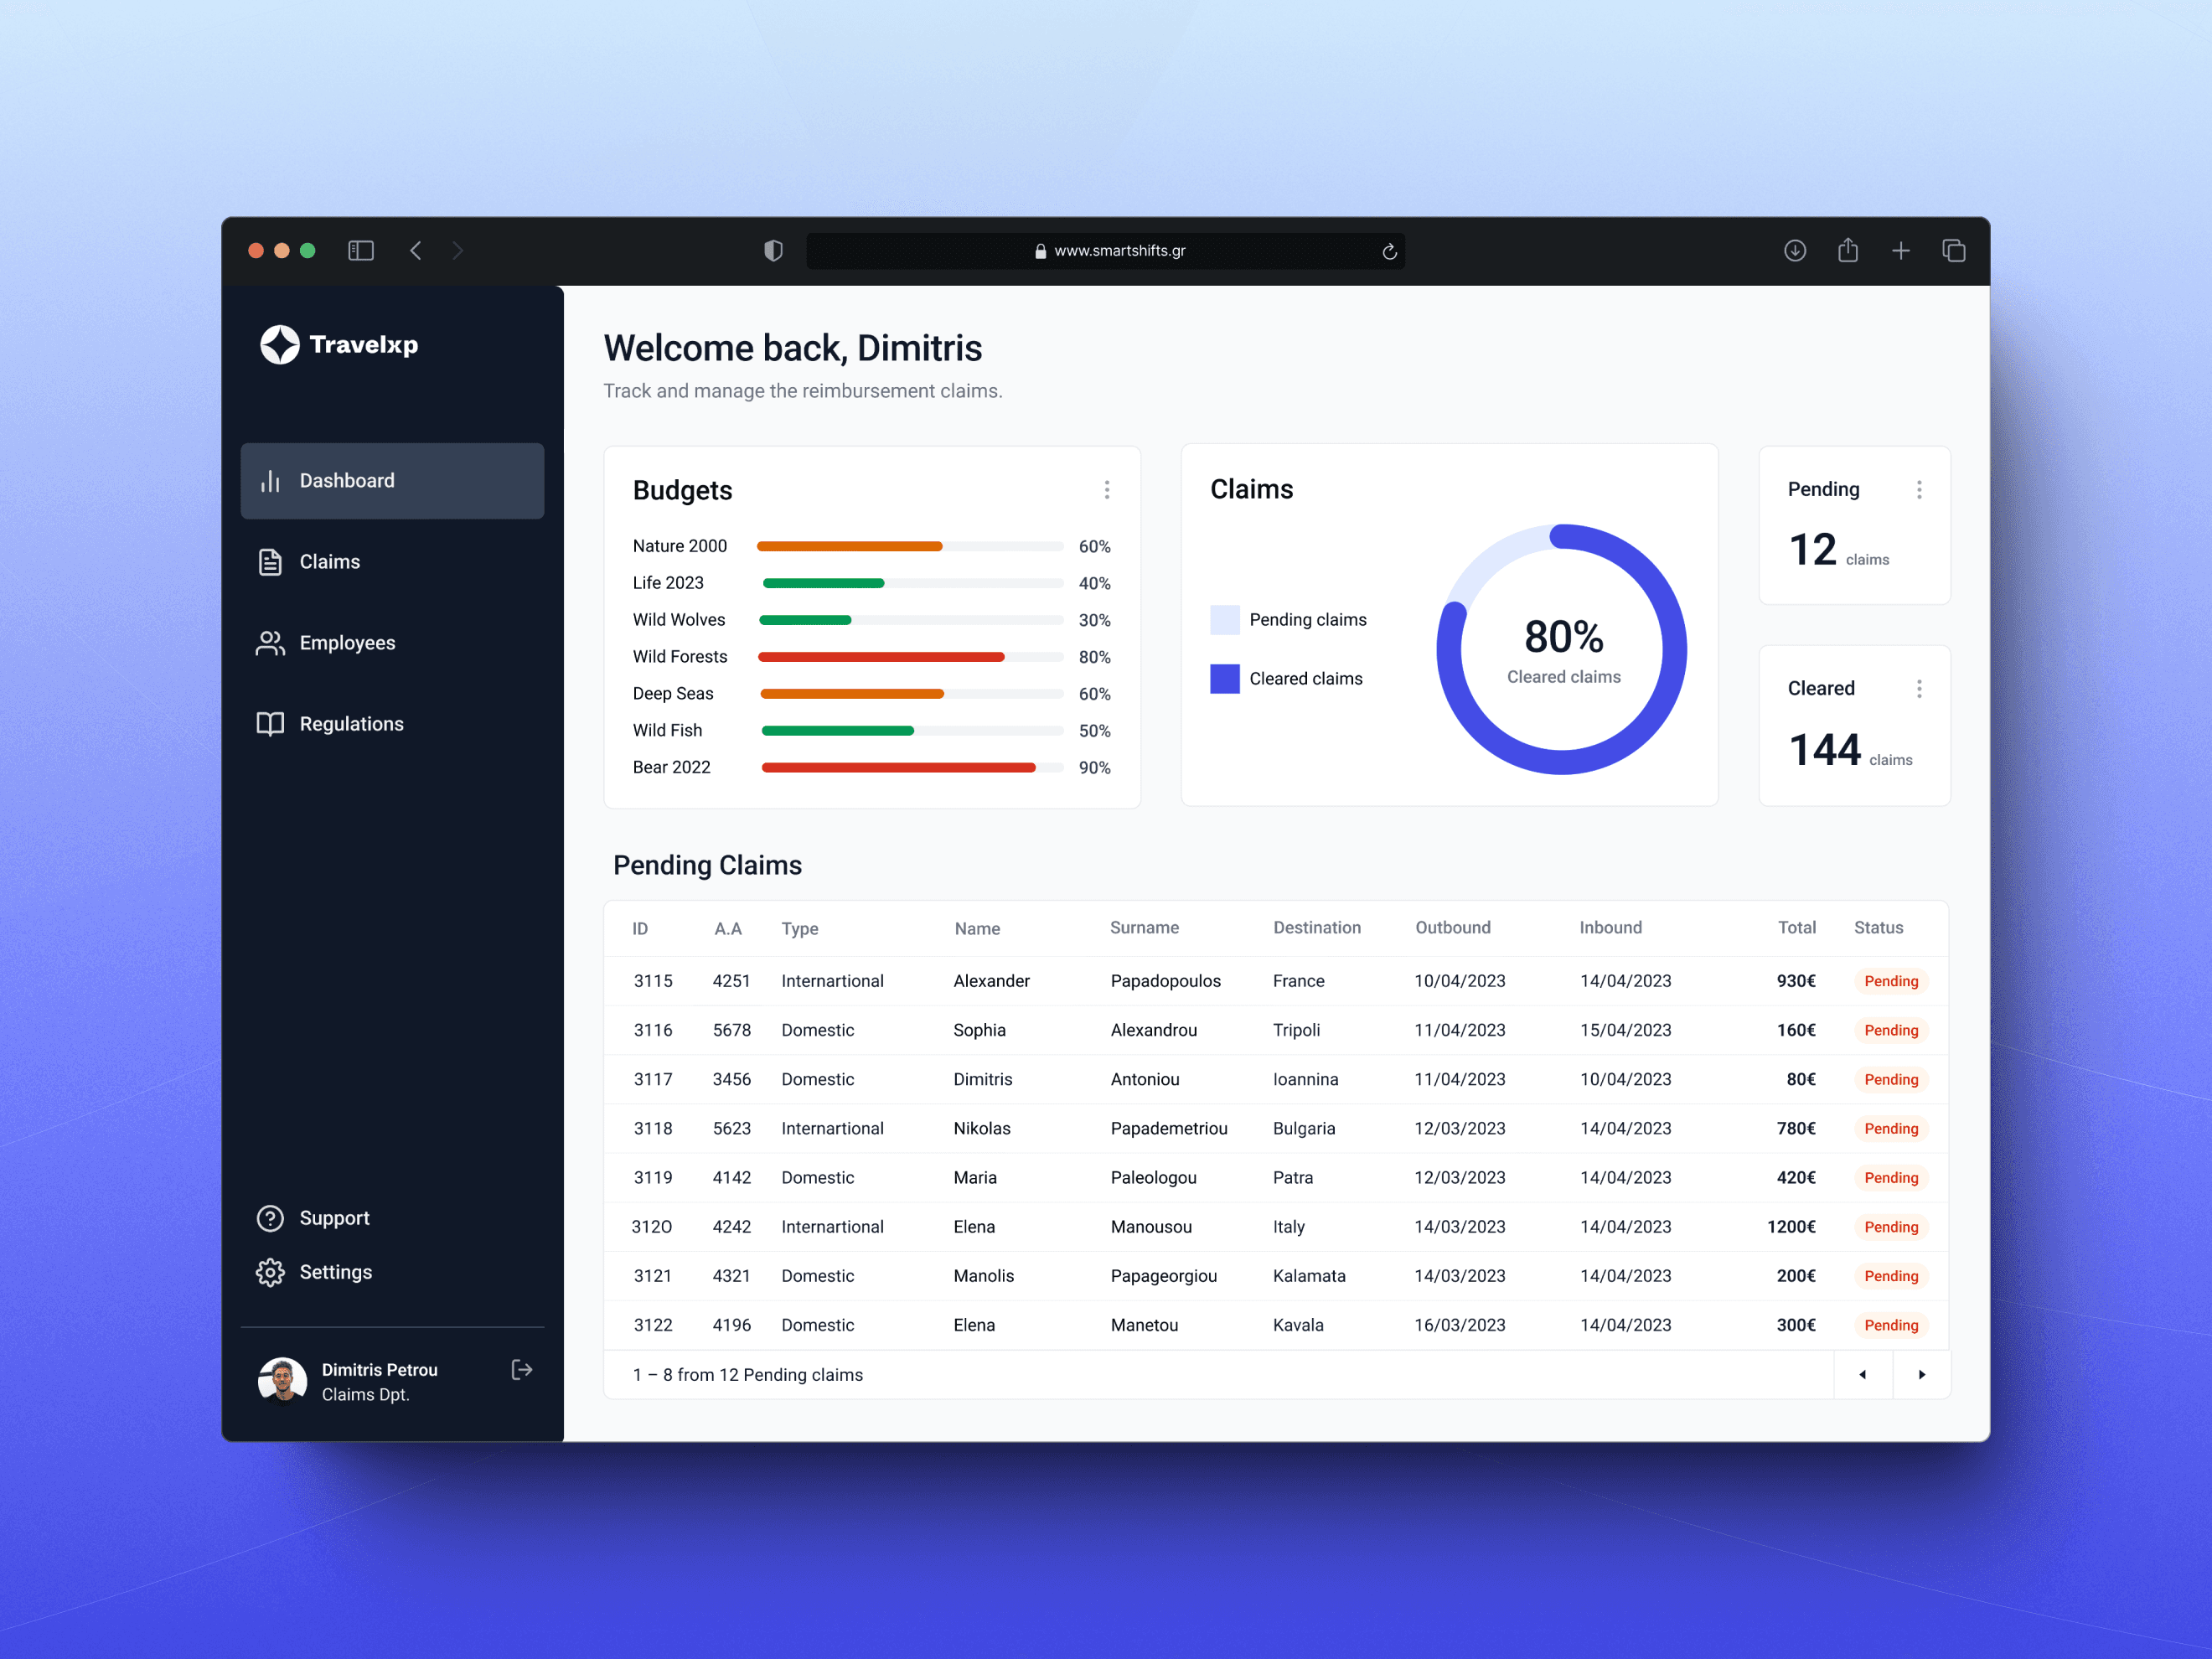Click Dimitris Petrou's avatar photo
Screen dimensions: 2212x1659
(x=282, y=1381)
